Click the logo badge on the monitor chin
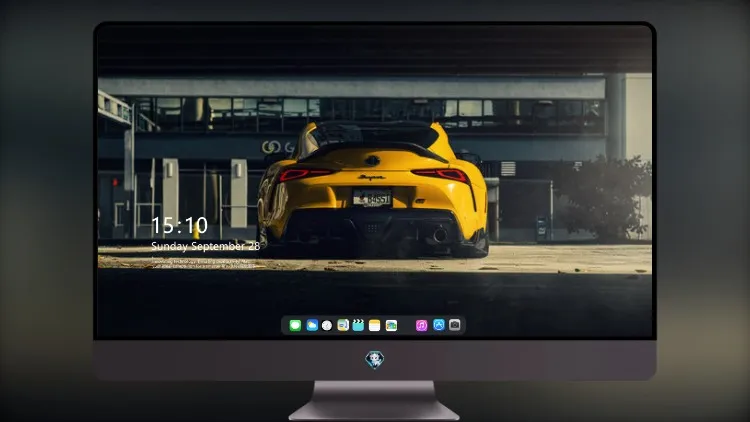 375,360
